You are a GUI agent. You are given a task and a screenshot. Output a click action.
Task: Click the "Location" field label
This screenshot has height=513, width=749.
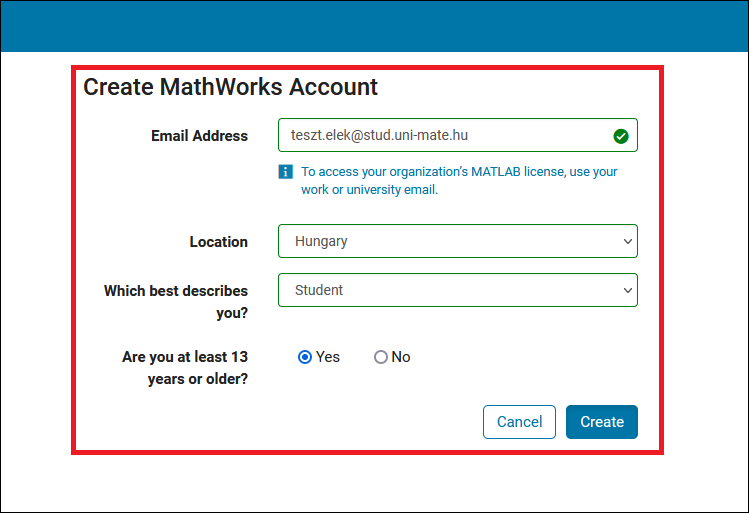click(218, 242)
